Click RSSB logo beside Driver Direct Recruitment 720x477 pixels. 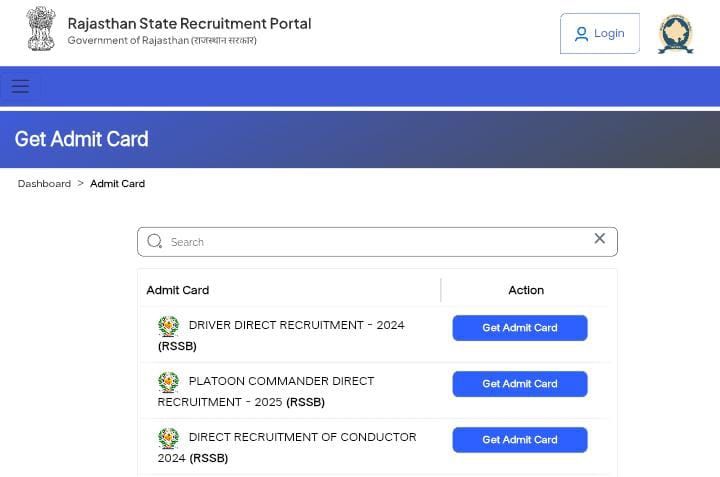168,326
